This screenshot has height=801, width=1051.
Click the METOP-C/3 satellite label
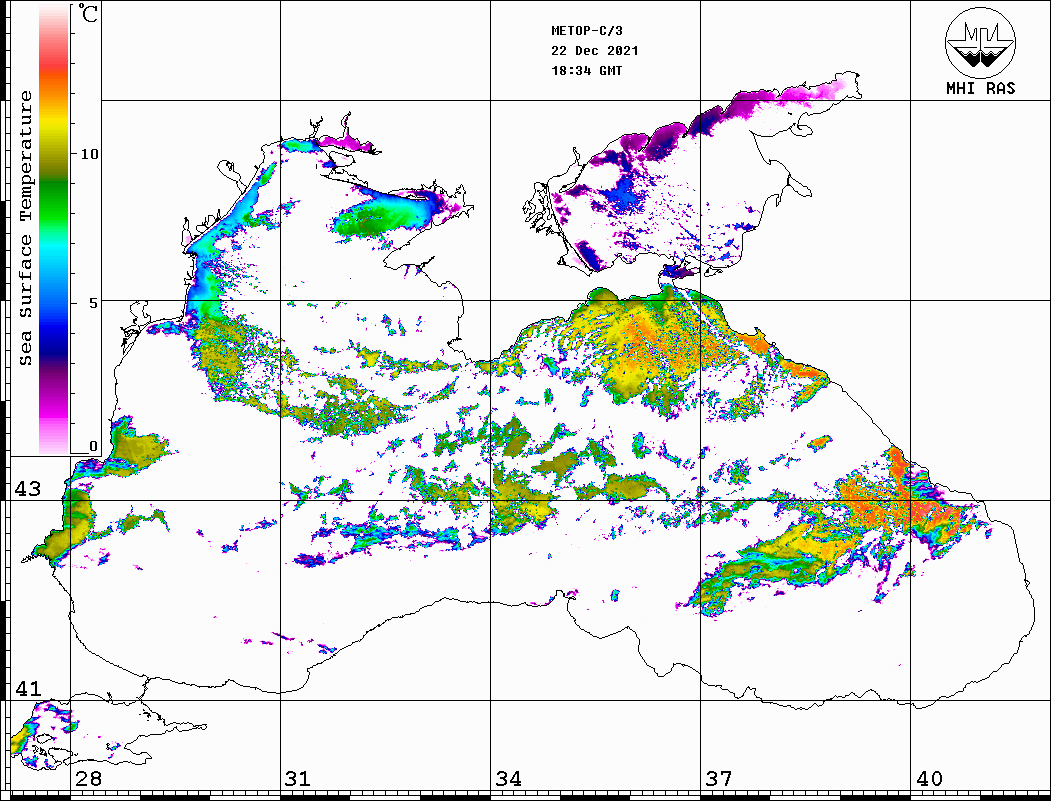pos(587,31)
